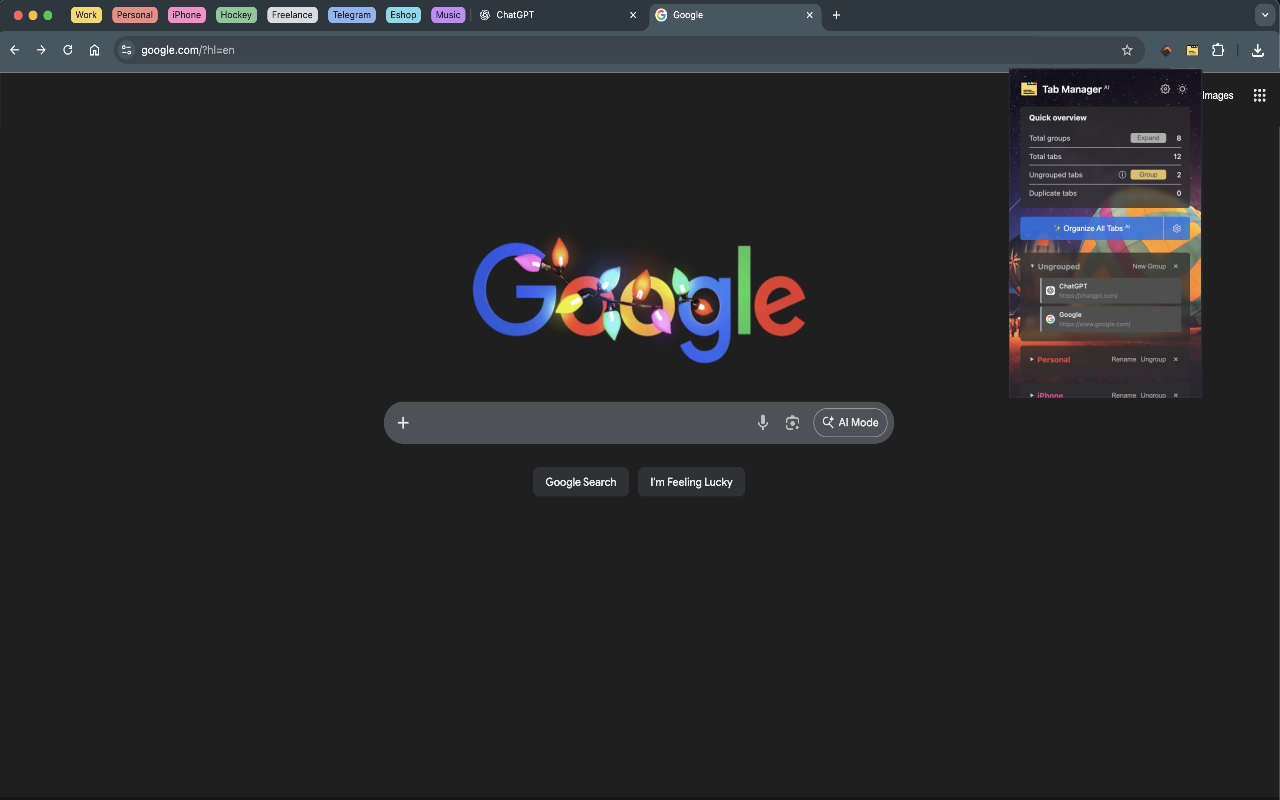This screenshot has width=1280, height=800.
Task: Close the Ungrouped section with its X
Action: (x=1176, y=267)
